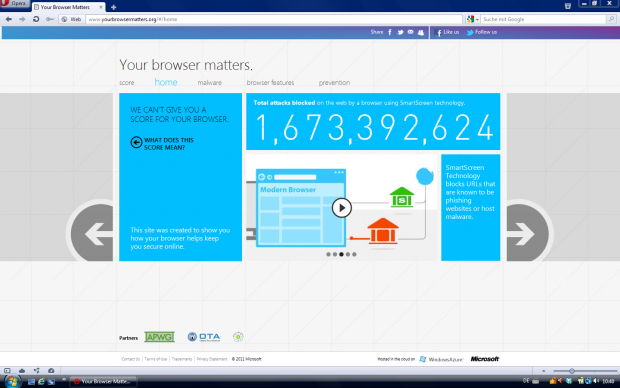Viewport: 620px width, 388px height.
Task: Open the round green partner logo
Action: point(238,337)
